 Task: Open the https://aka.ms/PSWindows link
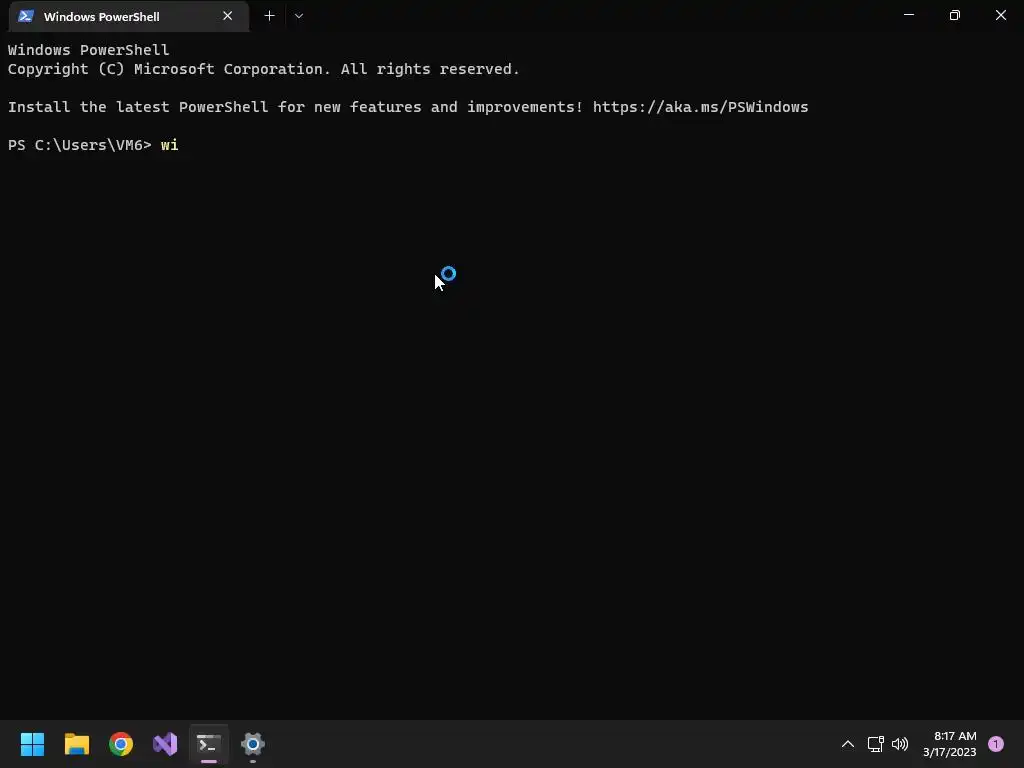(700, 107)
